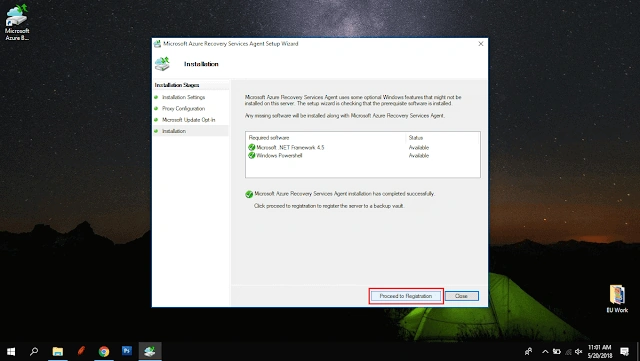Show hidden system tray icons
The width and height of the screenshot is (640, 361).
click(545, 351)
